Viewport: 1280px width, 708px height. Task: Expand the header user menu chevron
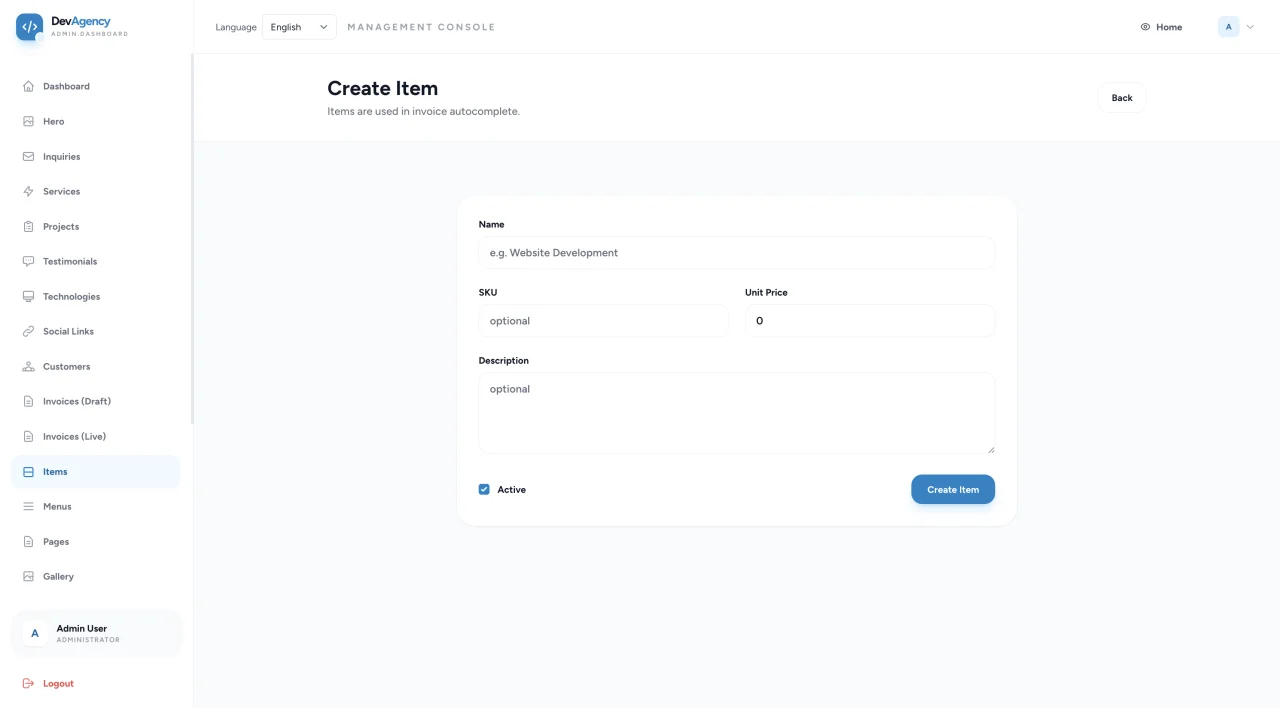click(x=1250, y=27)
